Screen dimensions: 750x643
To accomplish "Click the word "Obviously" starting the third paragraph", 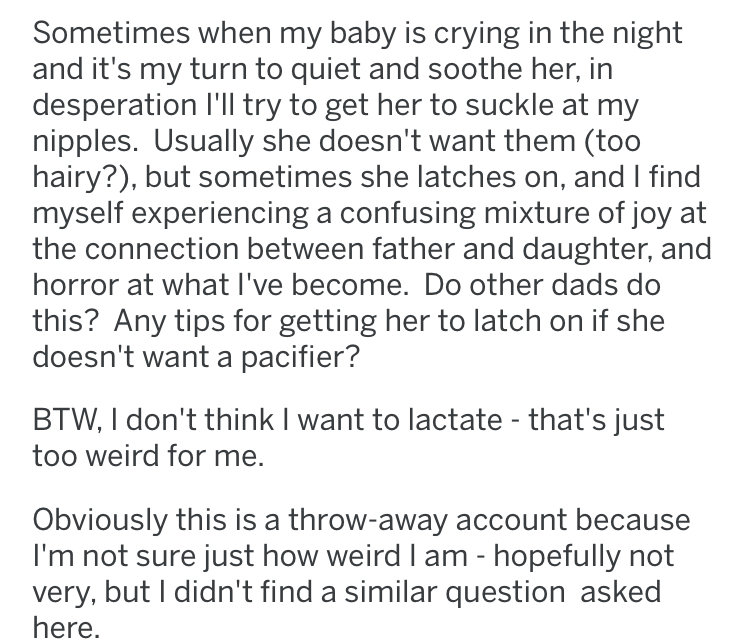I will coord(100,520).
